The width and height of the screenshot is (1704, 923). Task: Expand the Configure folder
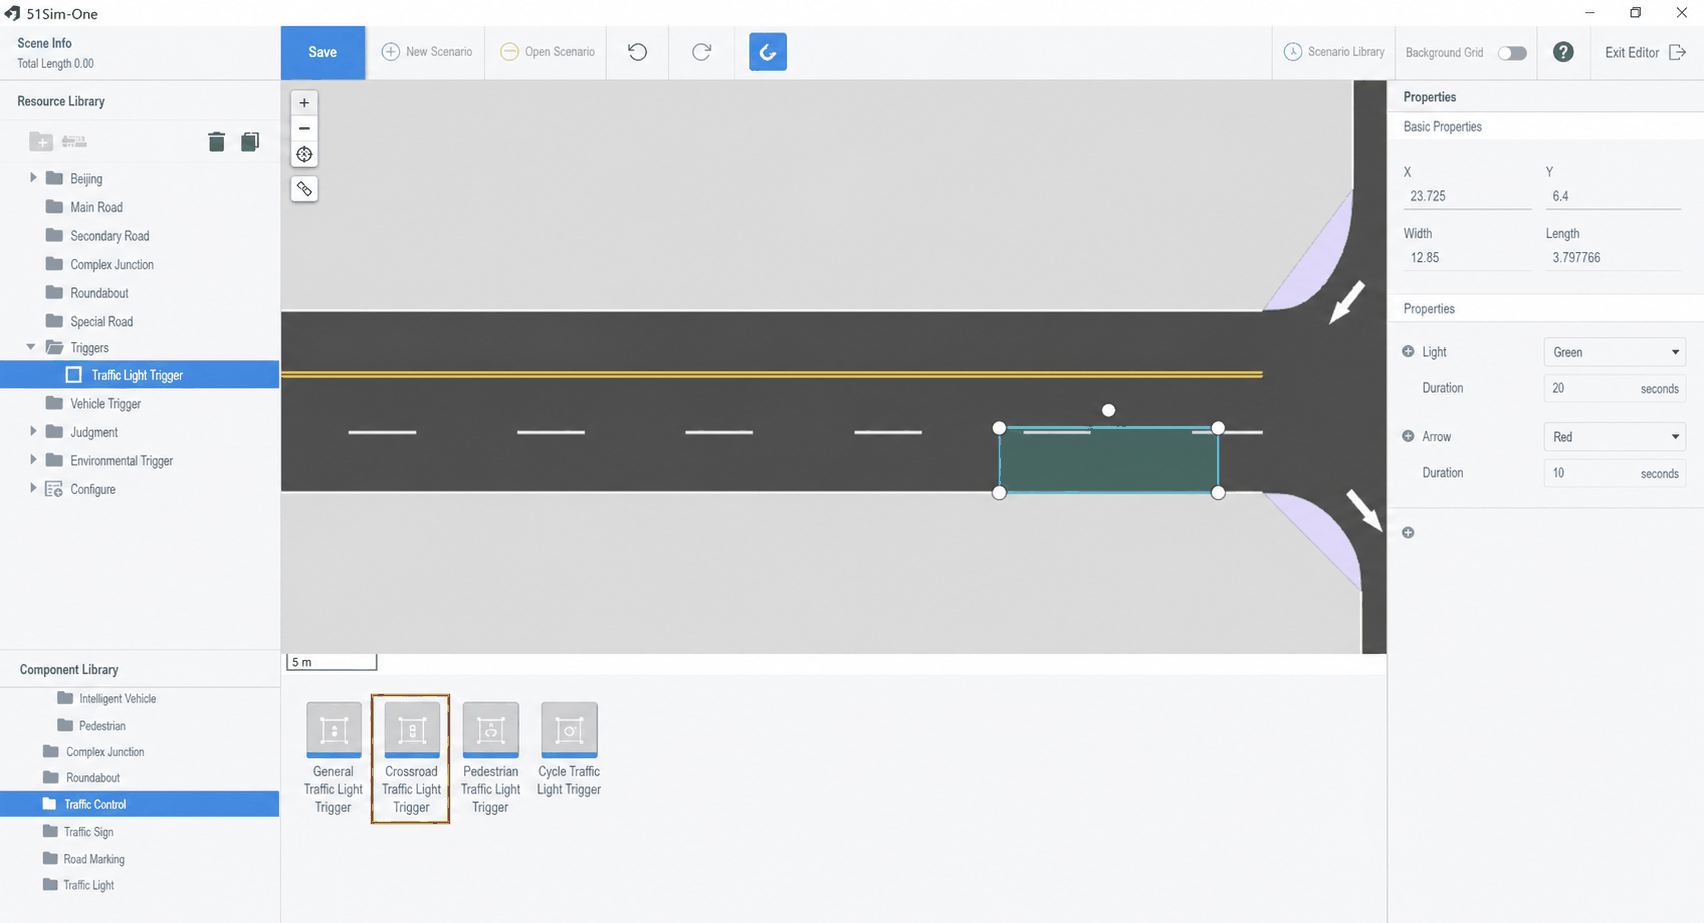33,488
